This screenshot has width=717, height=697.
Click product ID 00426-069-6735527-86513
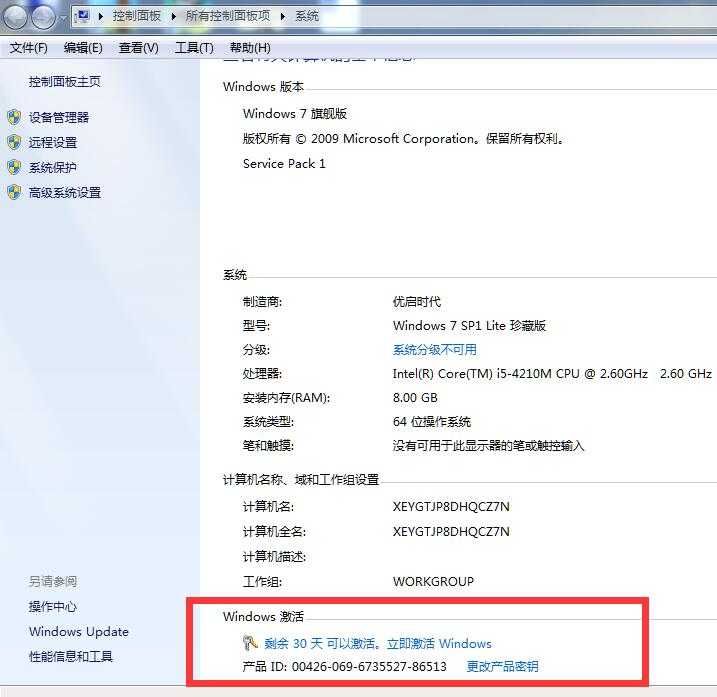(x=369, y=666)
